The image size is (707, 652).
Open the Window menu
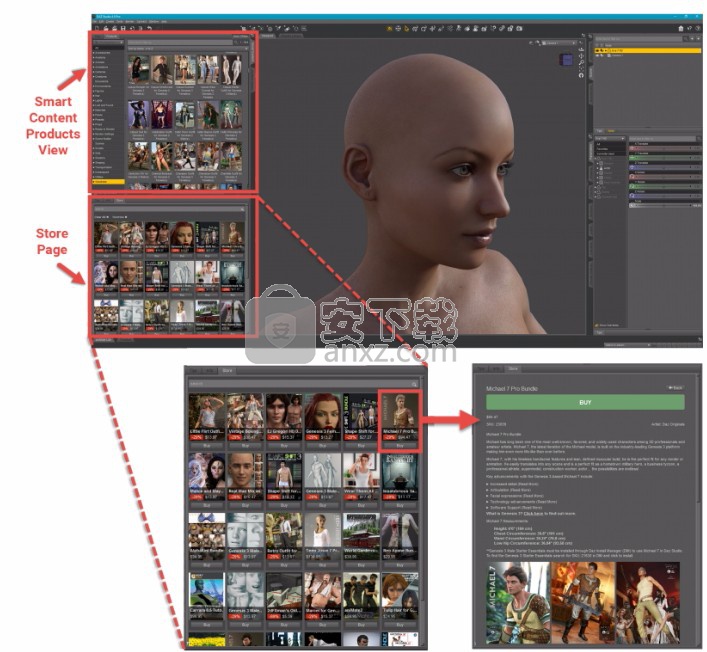(x=154, y=22)
